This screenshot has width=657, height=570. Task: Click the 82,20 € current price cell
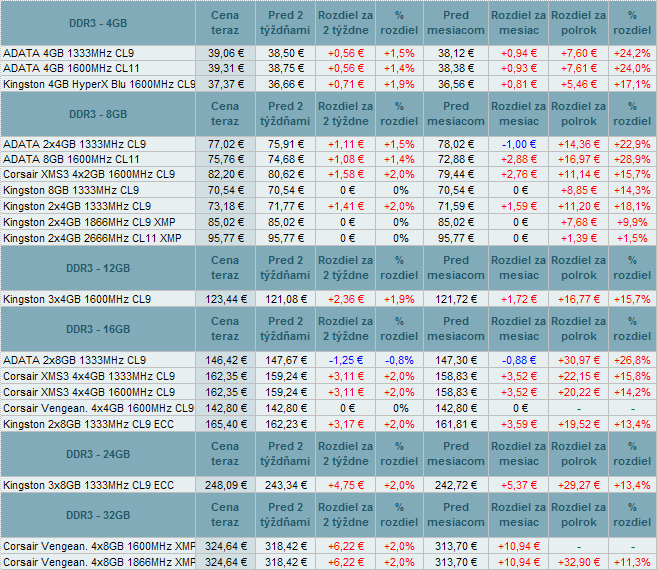click(x=225, y=174)
